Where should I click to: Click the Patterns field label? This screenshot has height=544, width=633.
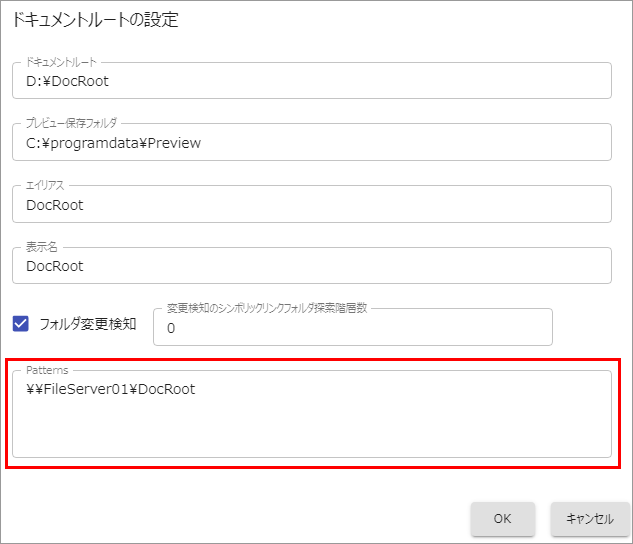47,370
